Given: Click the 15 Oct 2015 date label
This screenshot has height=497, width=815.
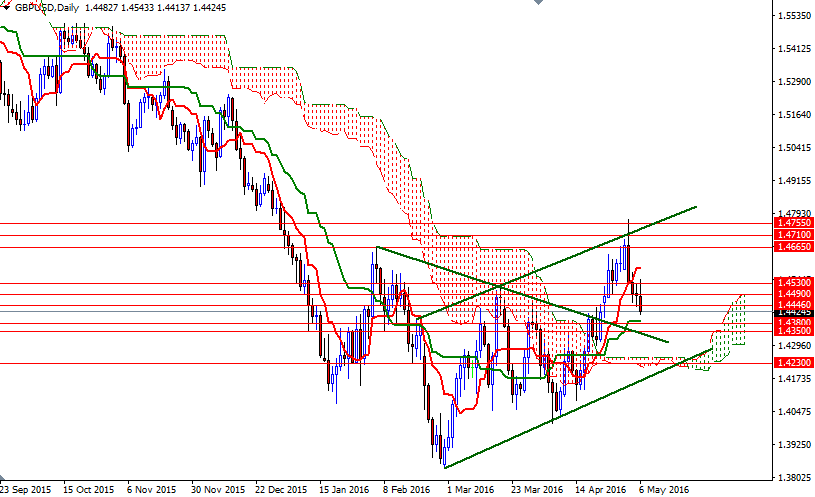Looking at the screenshot, I should [89, 490].
